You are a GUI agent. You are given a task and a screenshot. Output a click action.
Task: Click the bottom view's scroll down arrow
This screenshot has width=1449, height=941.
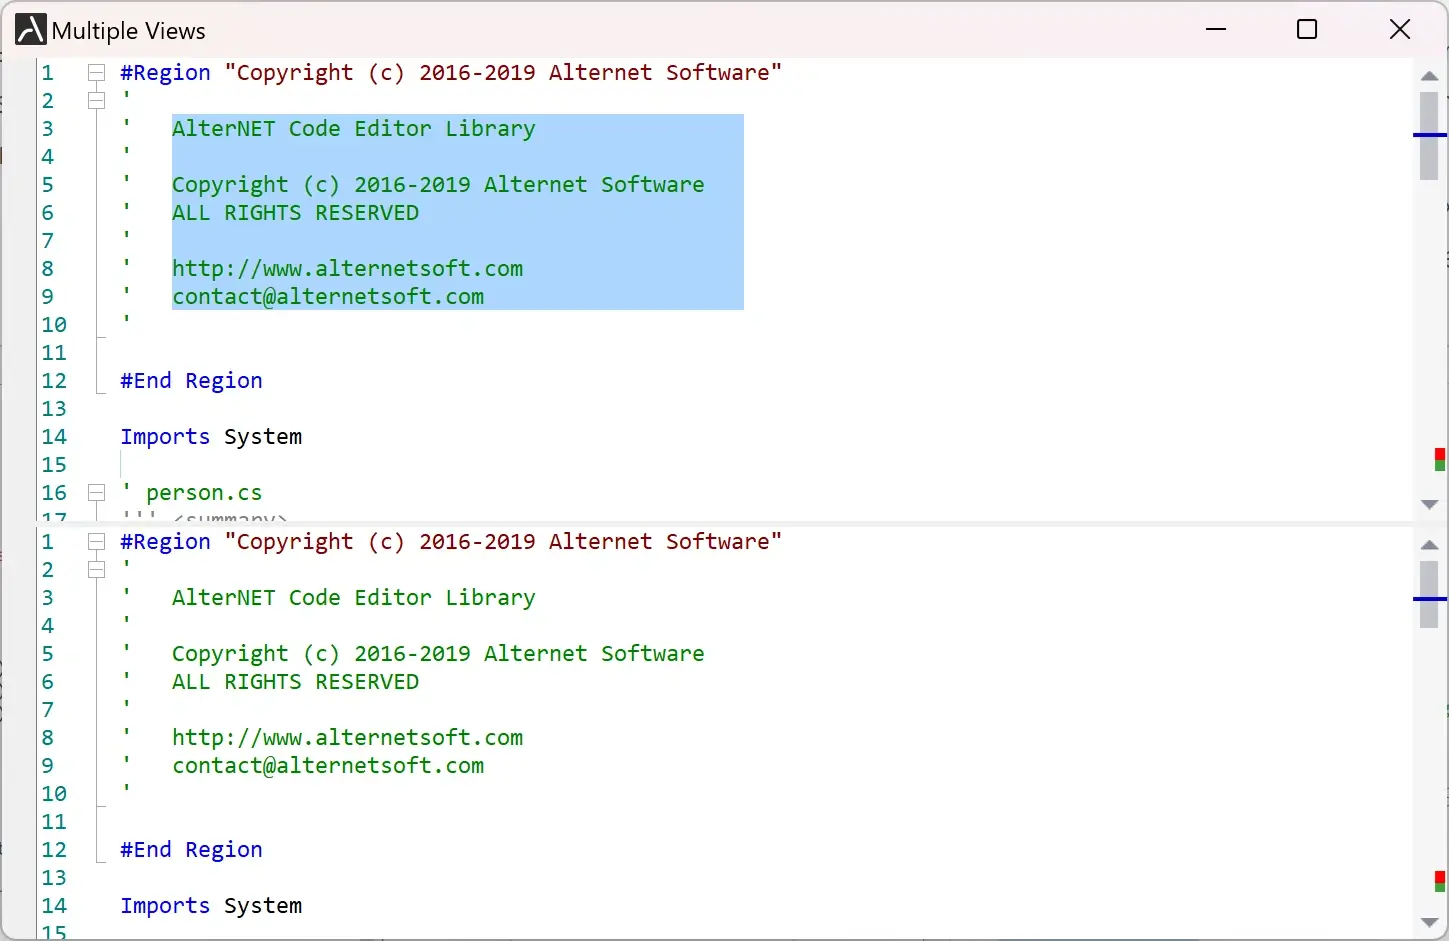1429,922
